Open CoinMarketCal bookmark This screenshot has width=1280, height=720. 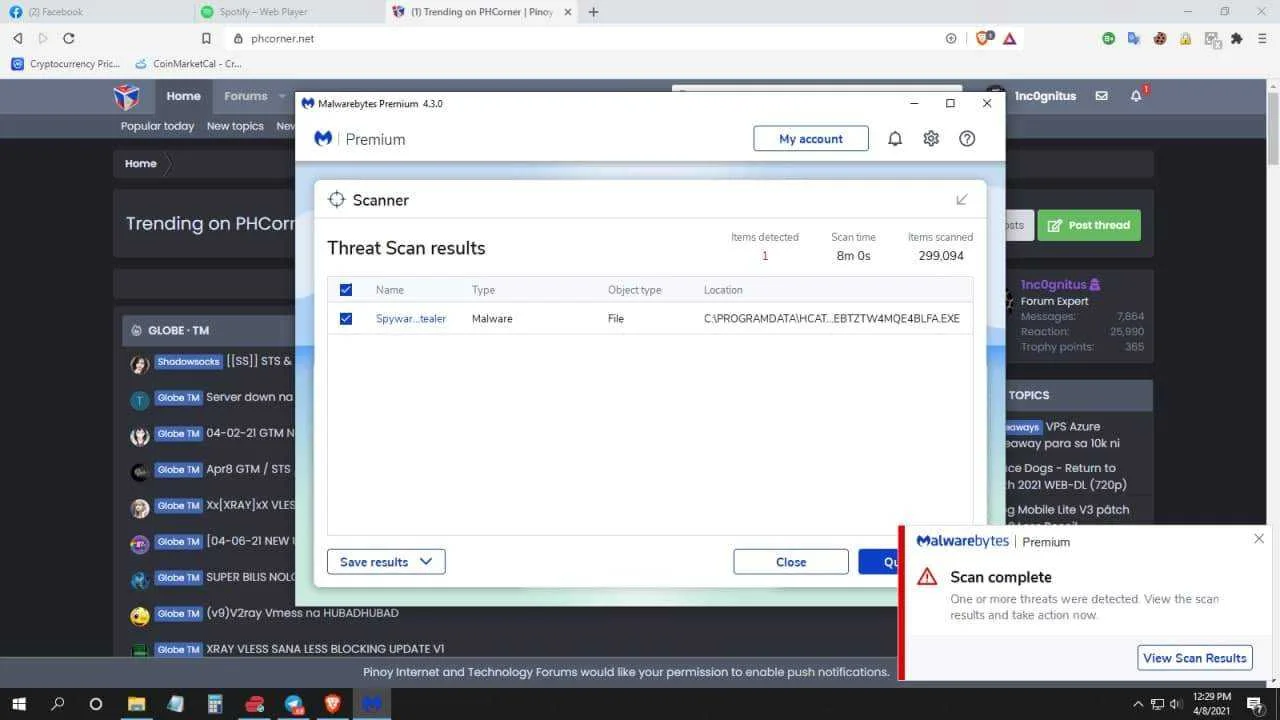[x=188, y=63]
